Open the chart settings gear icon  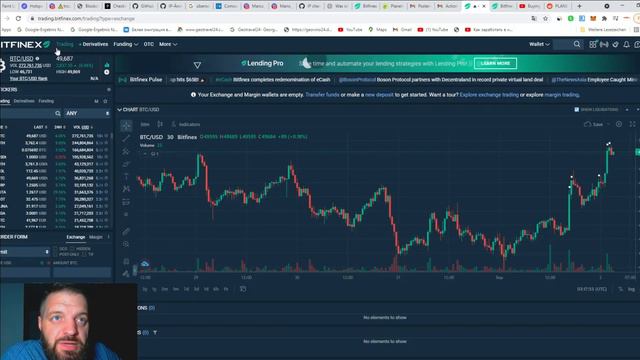point(619,124)
